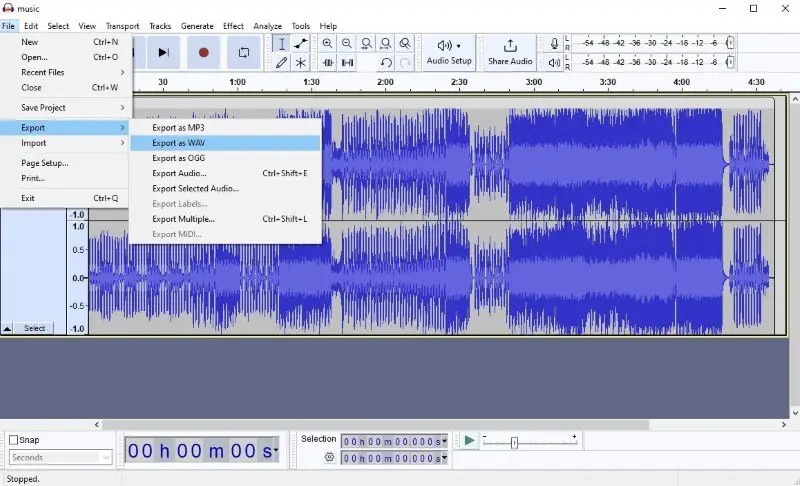Click the Zoom In magnifier icon
800x486 pixels.
328,43
